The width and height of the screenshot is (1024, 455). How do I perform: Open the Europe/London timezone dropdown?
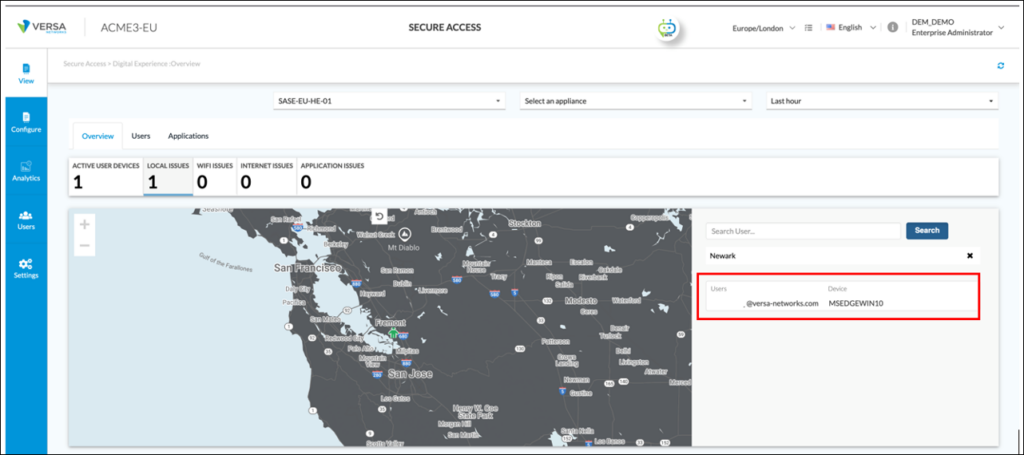click(764, 28)
